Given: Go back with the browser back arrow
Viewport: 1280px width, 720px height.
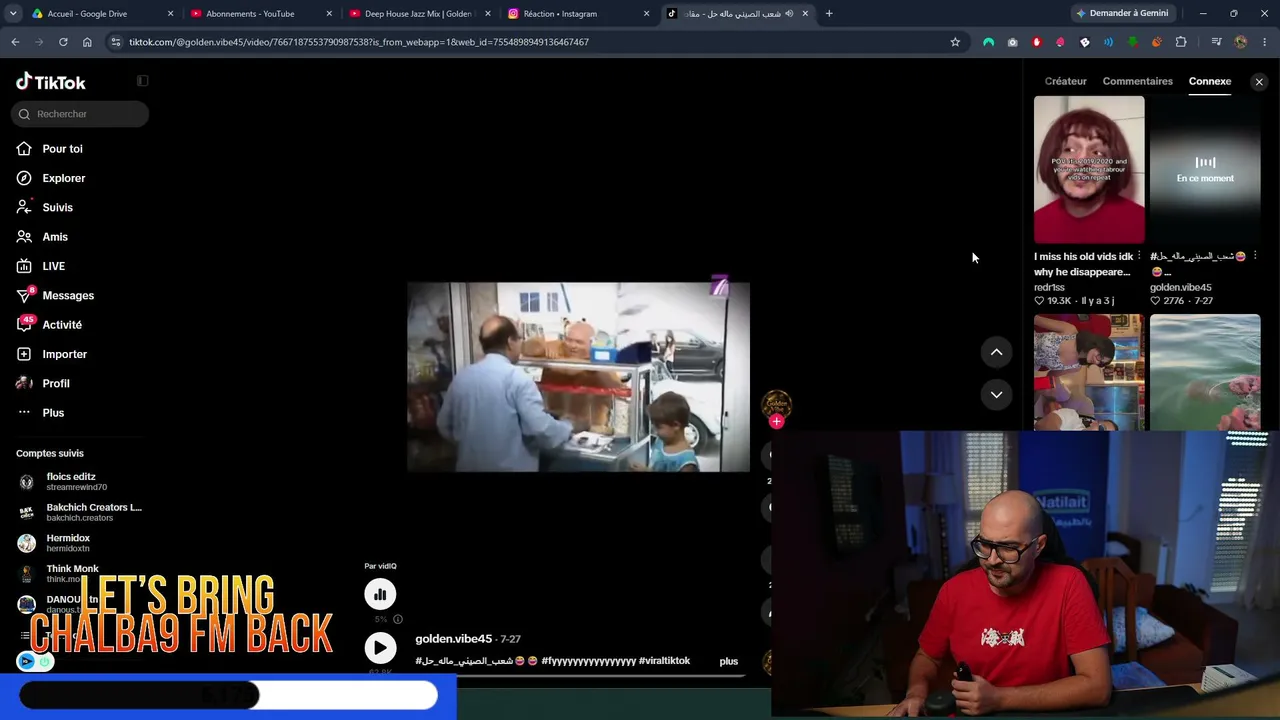Looking at the screenshot, I should tap(15, 42).
